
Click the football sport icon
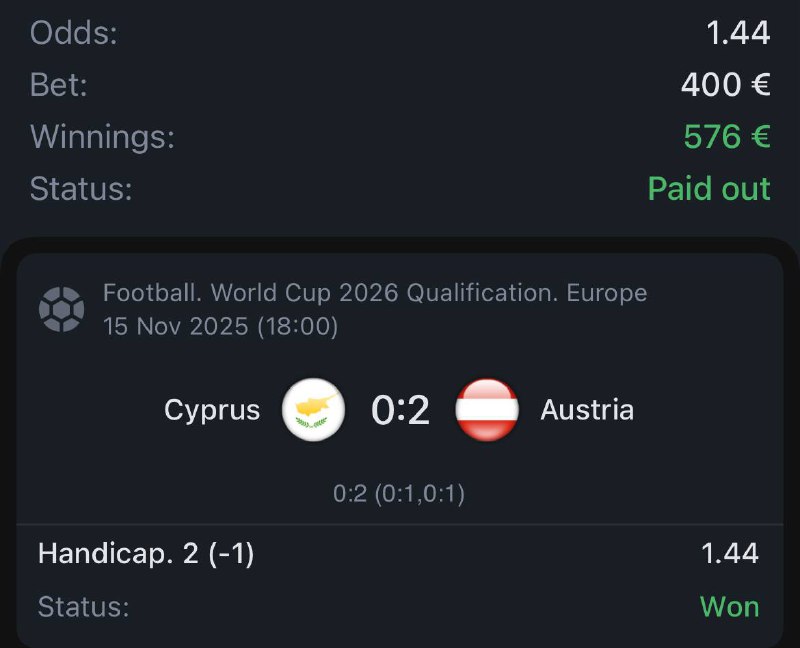[x=61, y=309]
